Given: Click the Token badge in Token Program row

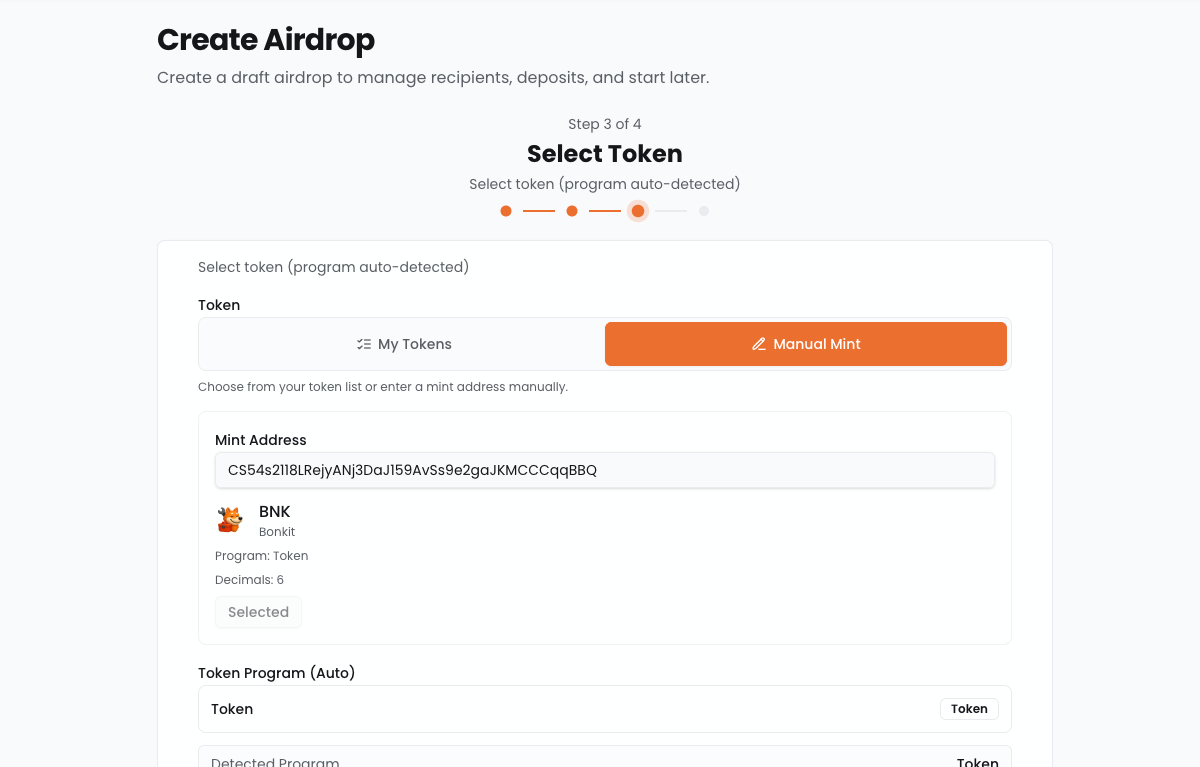Looking at the screenshot, I should (x=969, y=709).
